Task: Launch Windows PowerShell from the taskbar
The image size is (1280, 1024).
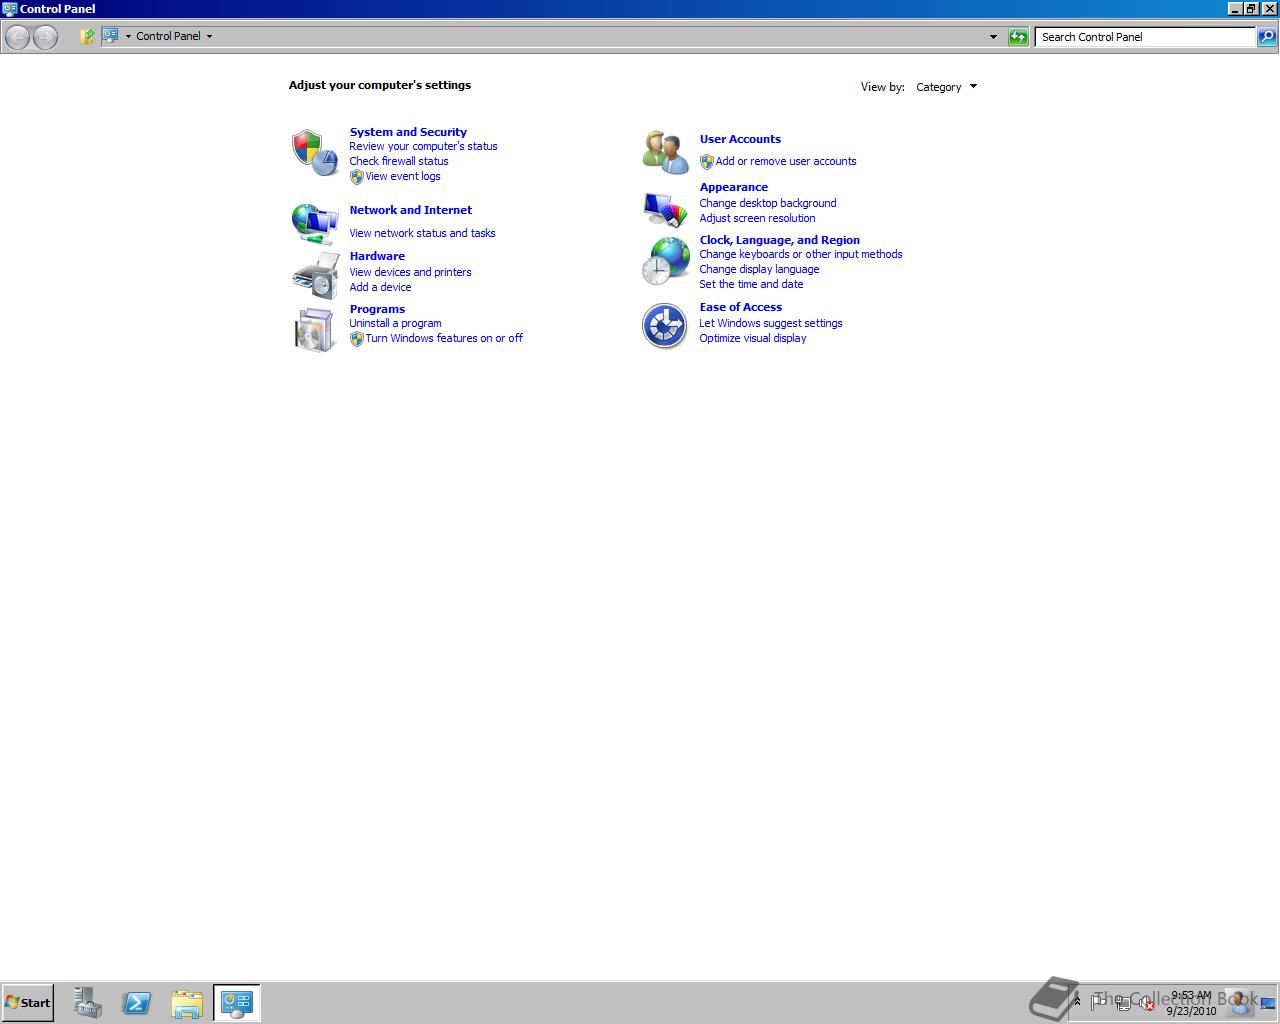Action: (x=137, y=1003)
